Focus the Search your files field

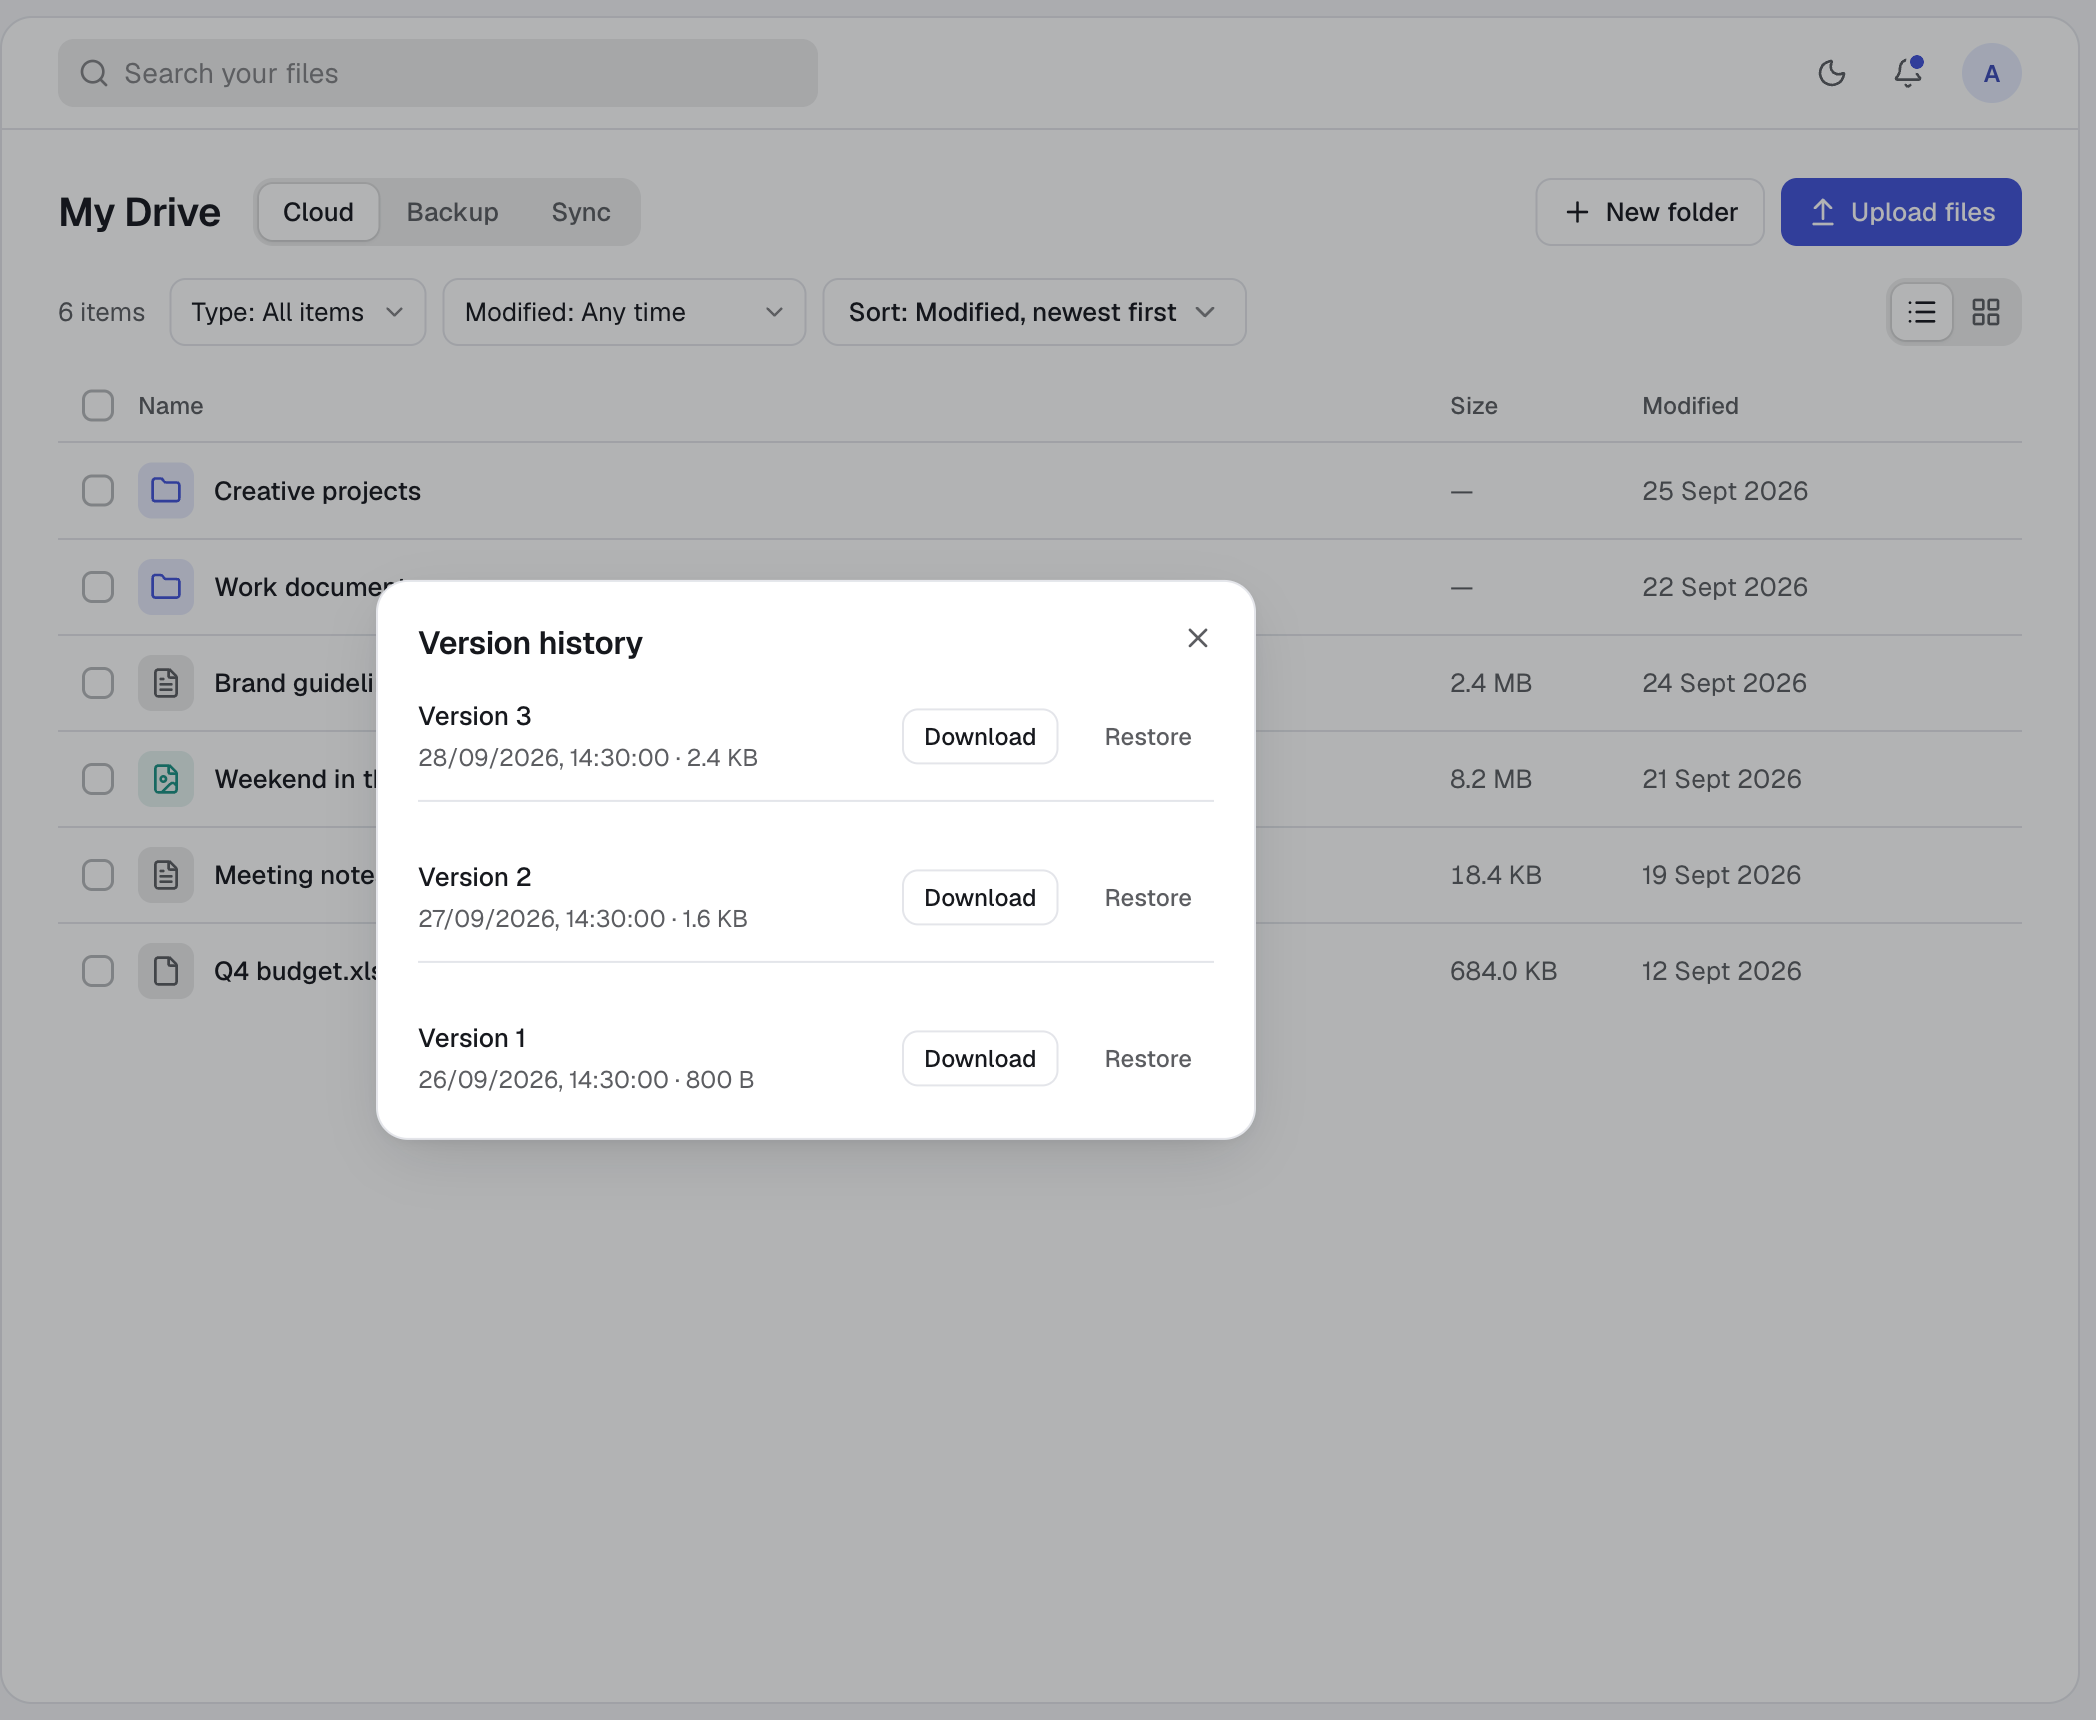pyautogui.click(x=438, y=73)
